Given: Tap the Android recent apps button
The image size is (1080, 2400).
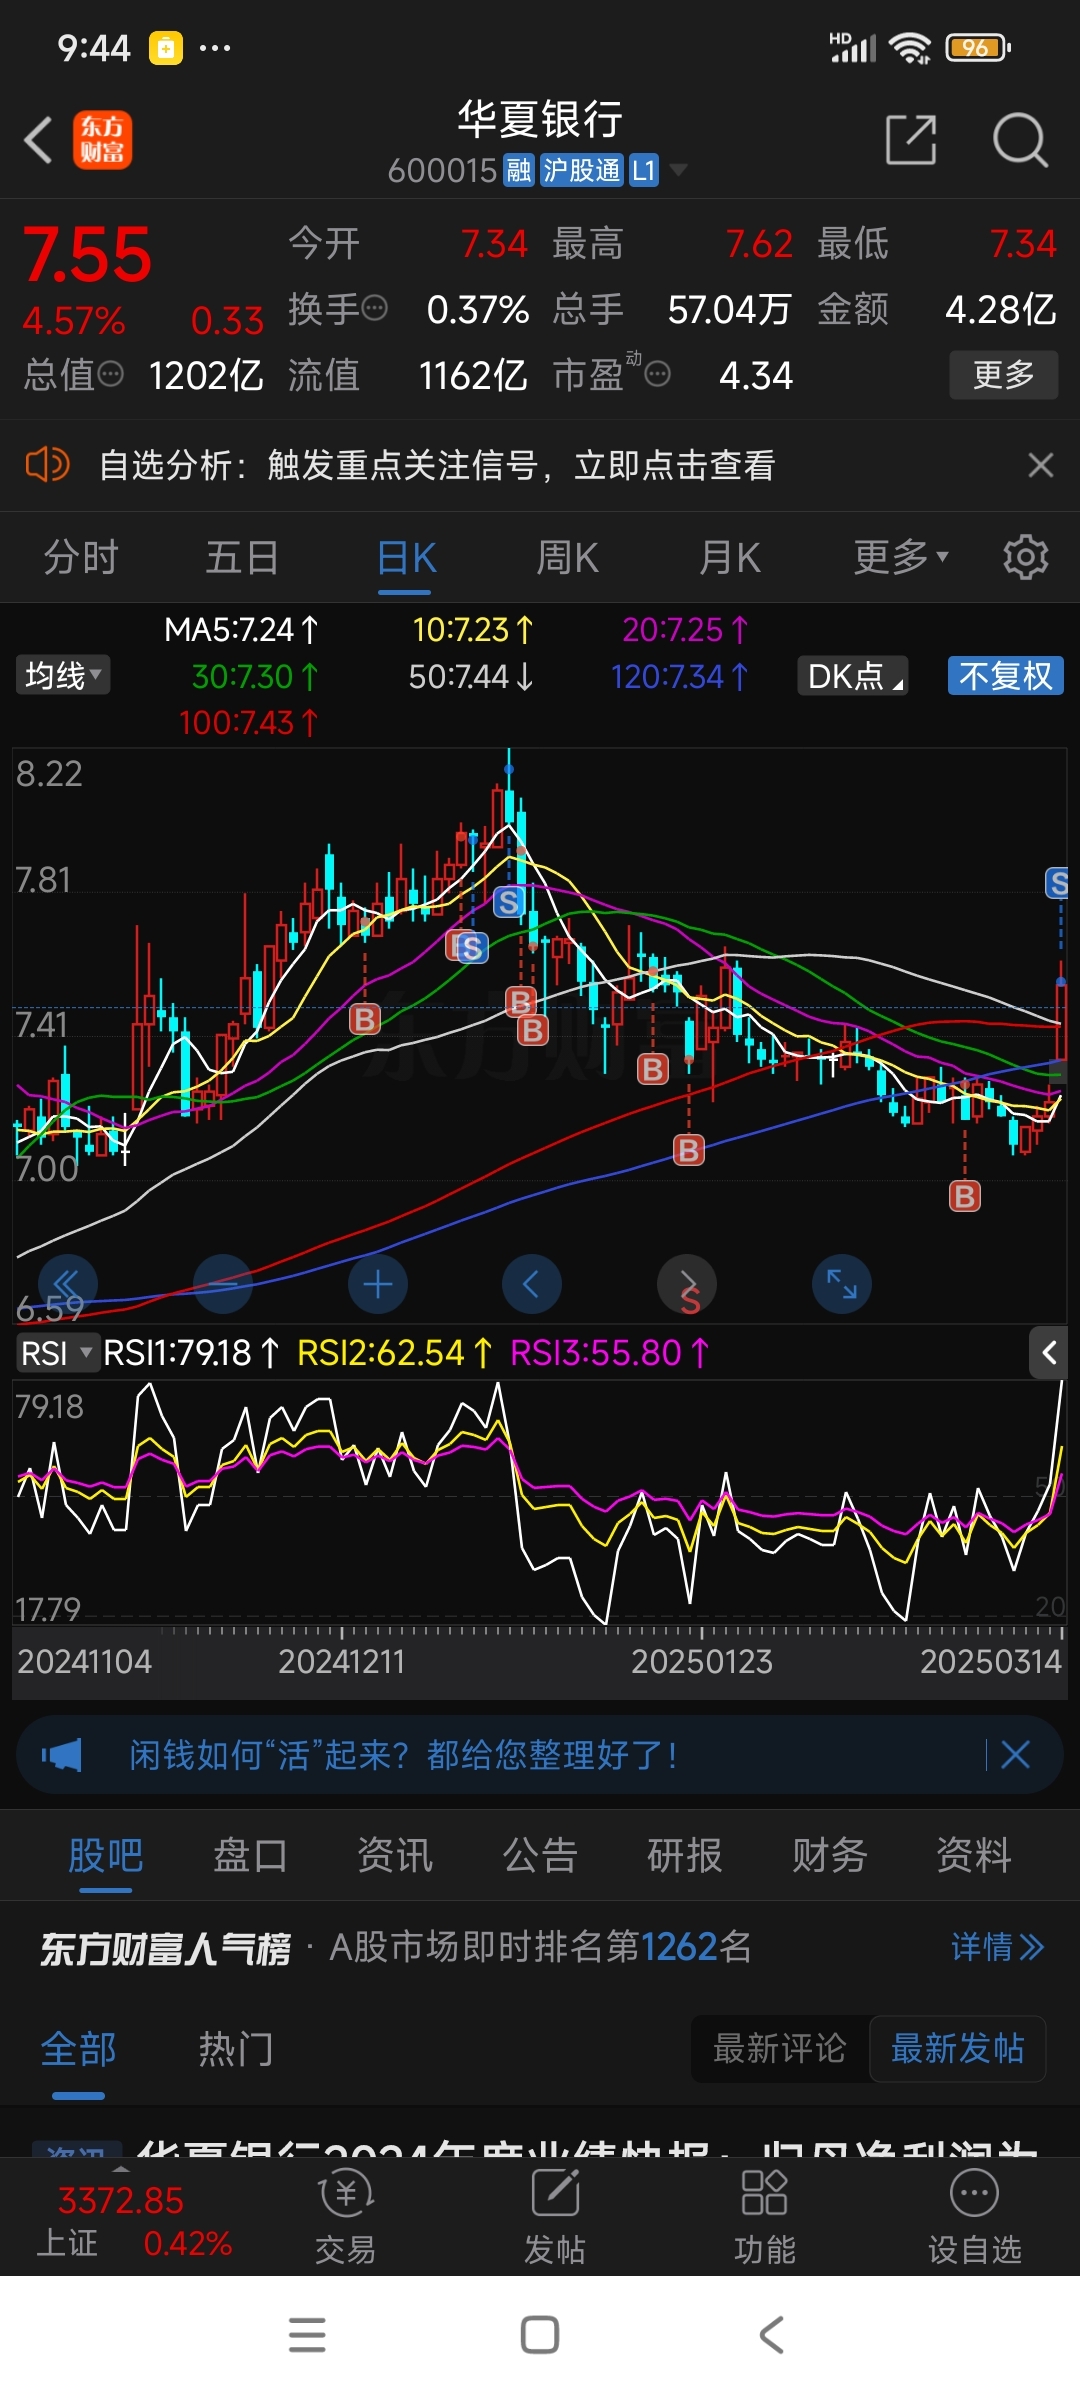Looking at the screenshot, I should click(x=307, y=2336).
